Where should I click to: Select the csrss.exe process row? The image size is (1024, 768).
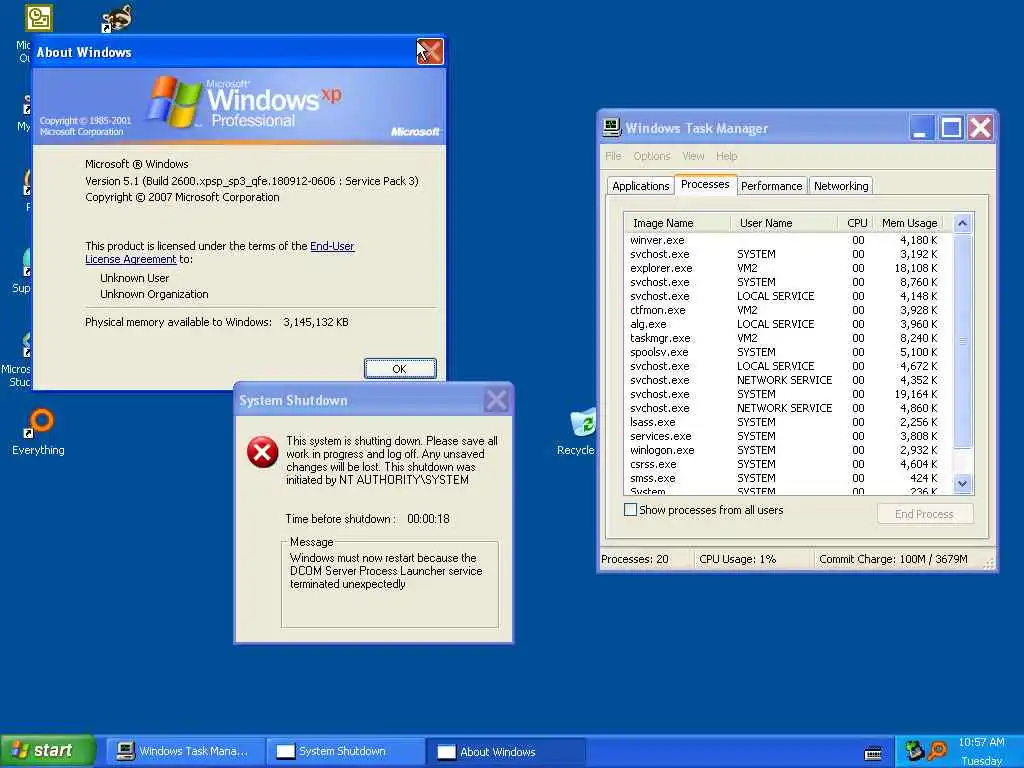[x=788, y=464]
